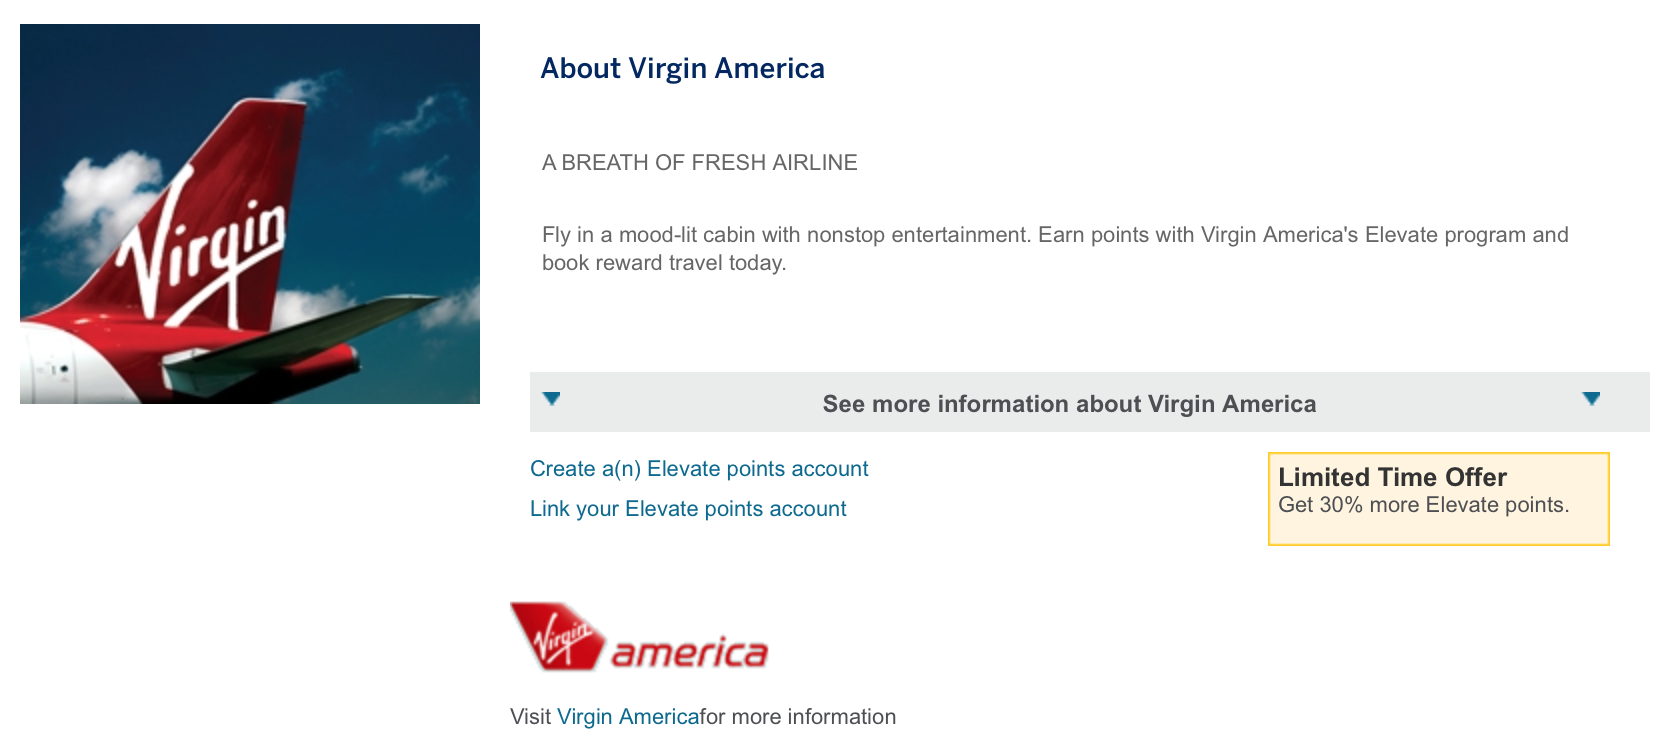The width and height of the screenshot is (1656, 756).
Task: Click the red 'america' wordmark in logo
Action: tap(690, 654)
